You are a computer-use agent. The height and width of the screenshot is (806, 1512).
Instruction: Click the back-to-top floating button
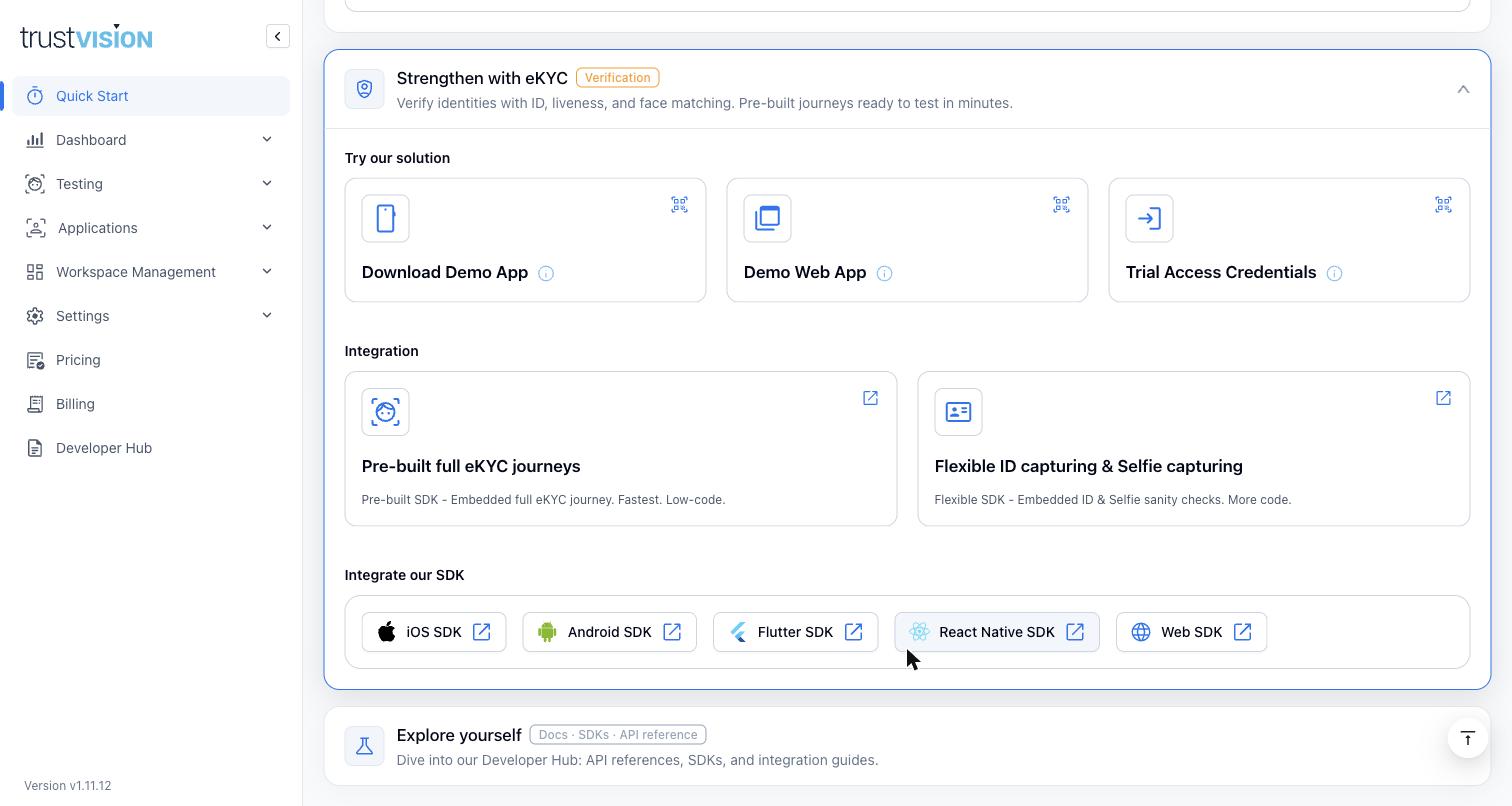[x=1468, y=738]
